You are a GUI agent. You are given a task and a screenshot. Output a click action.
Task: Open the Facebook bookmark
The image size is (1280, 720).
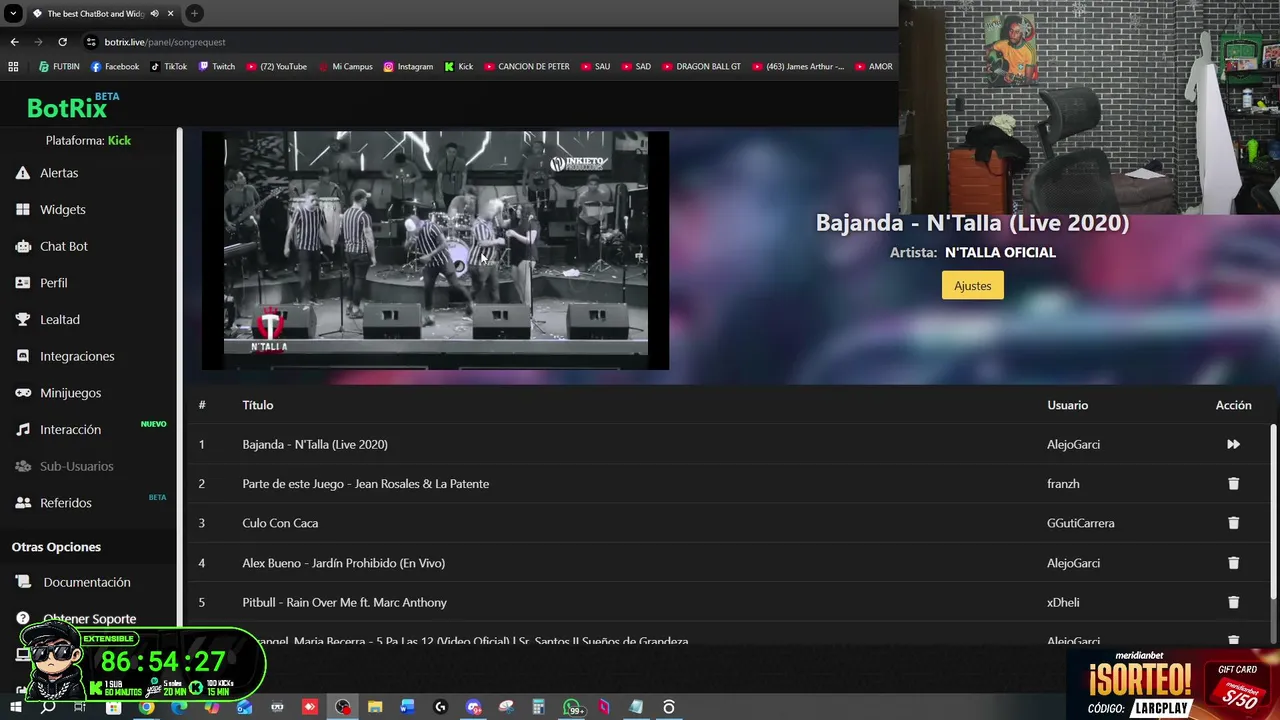(x=115, y=67)
